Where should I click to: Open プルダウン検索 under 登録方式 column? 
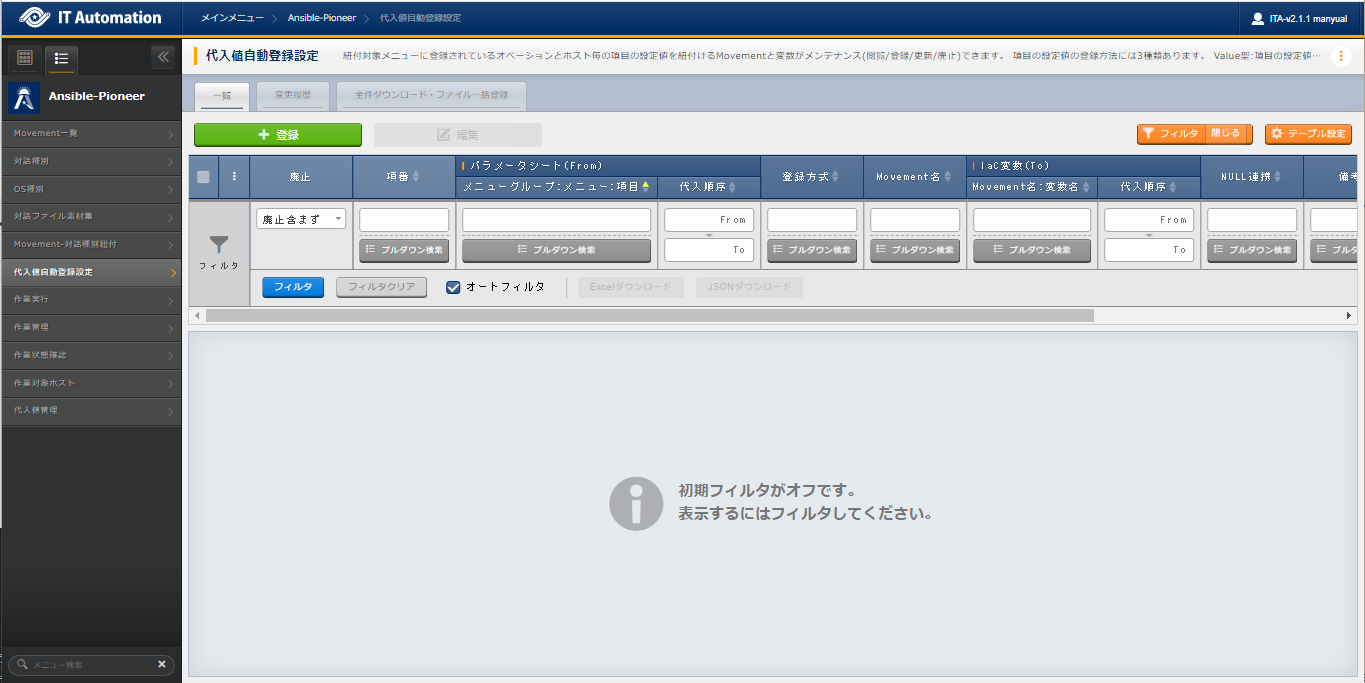tap(812, 250)
